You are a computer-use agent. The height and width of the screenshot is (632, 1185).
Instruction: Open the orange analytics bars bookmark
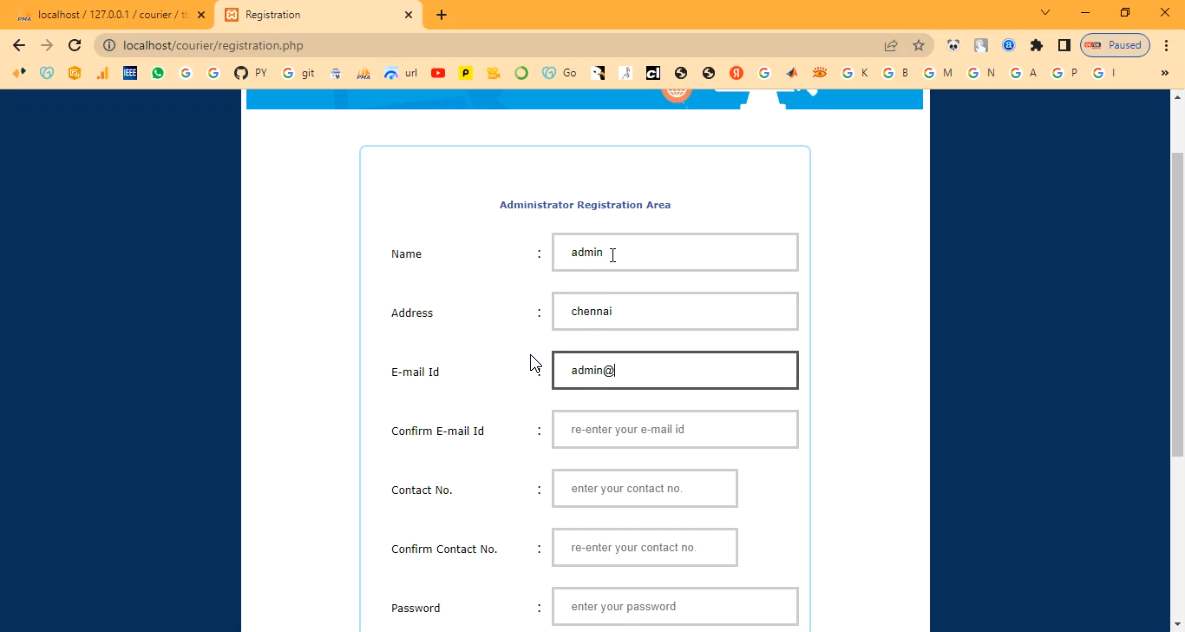(x=102, y=73)
